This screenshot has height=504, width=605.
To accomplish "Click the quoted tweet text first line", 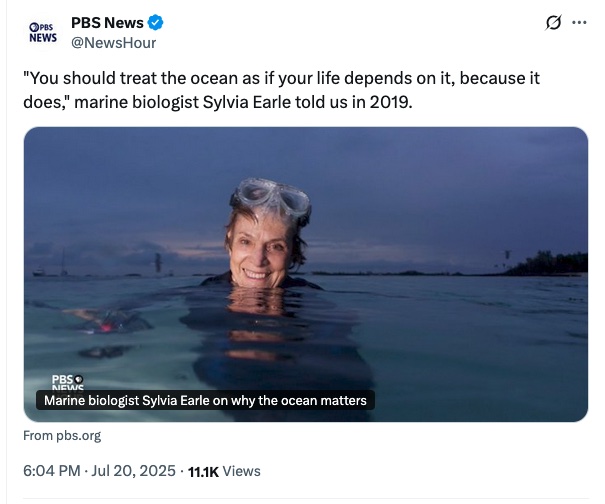I will point(300,78).
